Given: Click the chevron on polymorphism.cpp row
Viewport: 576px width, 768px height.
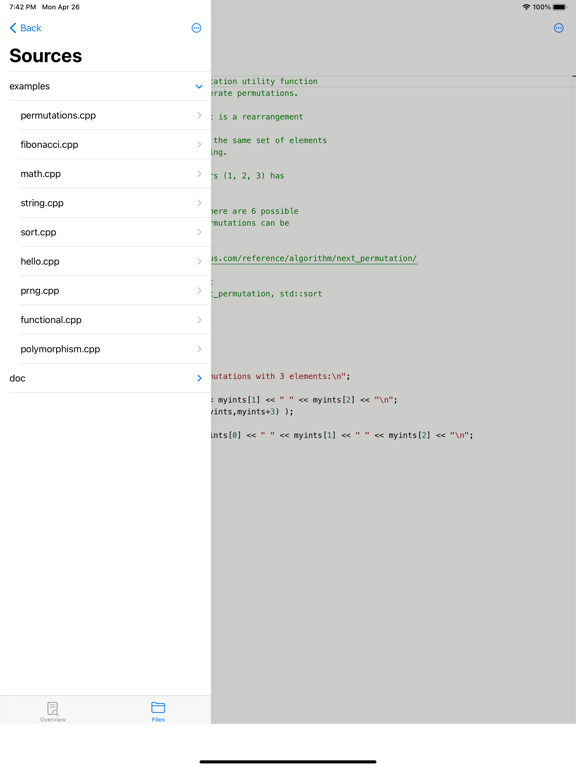Looking at the screenshot, I should pyautogui.click(x=199, y=349).
